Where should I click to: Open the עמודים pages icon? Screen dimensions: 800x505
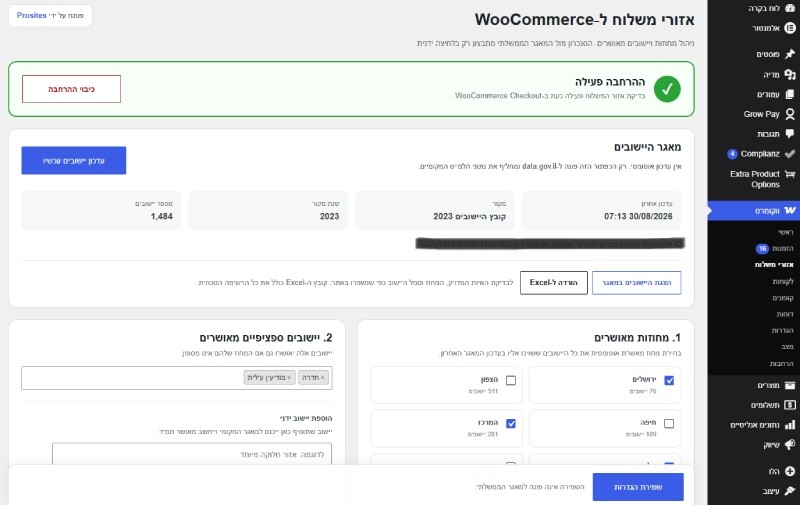click(790, 94)
